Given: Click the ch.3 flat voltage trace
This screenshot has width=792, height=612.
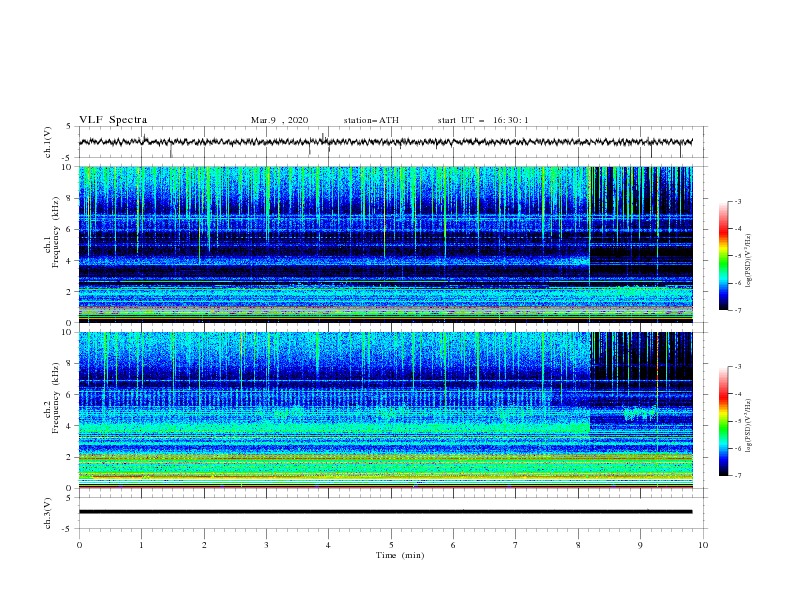Looking at the screenshot, I should [385, 512].
